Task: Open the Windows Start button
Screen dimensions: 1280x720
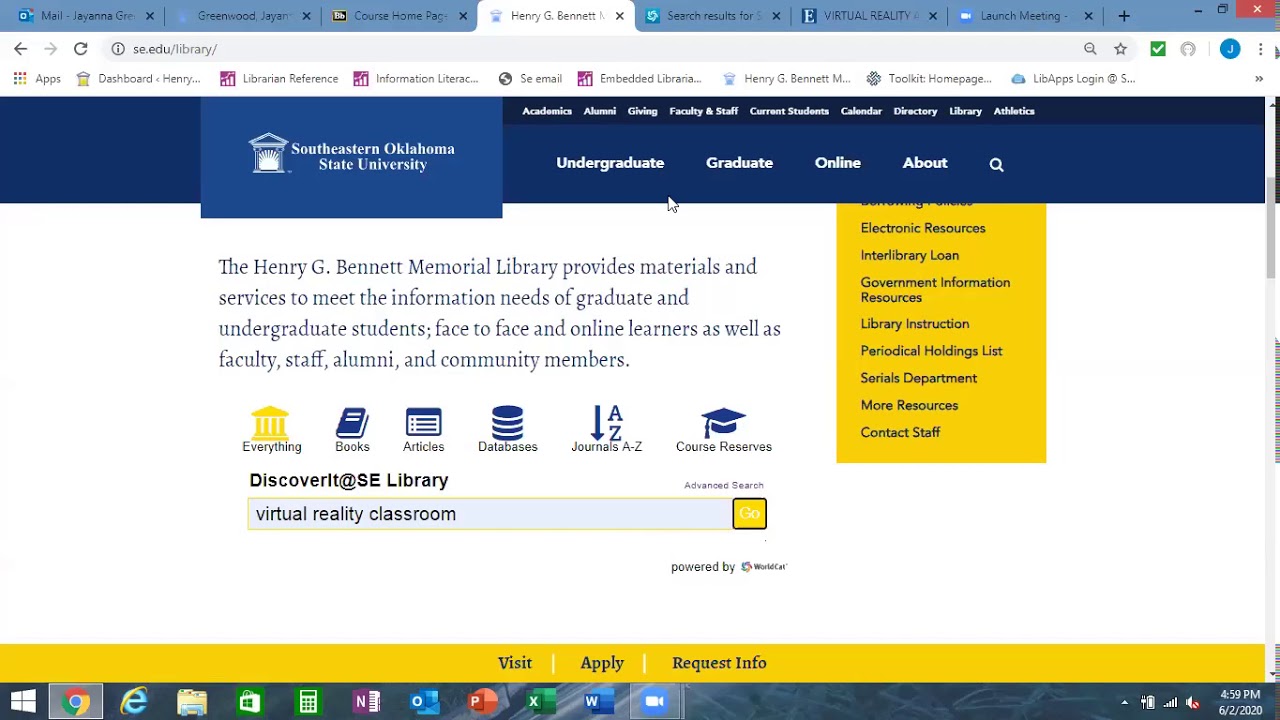Action: tap(23, 702)
